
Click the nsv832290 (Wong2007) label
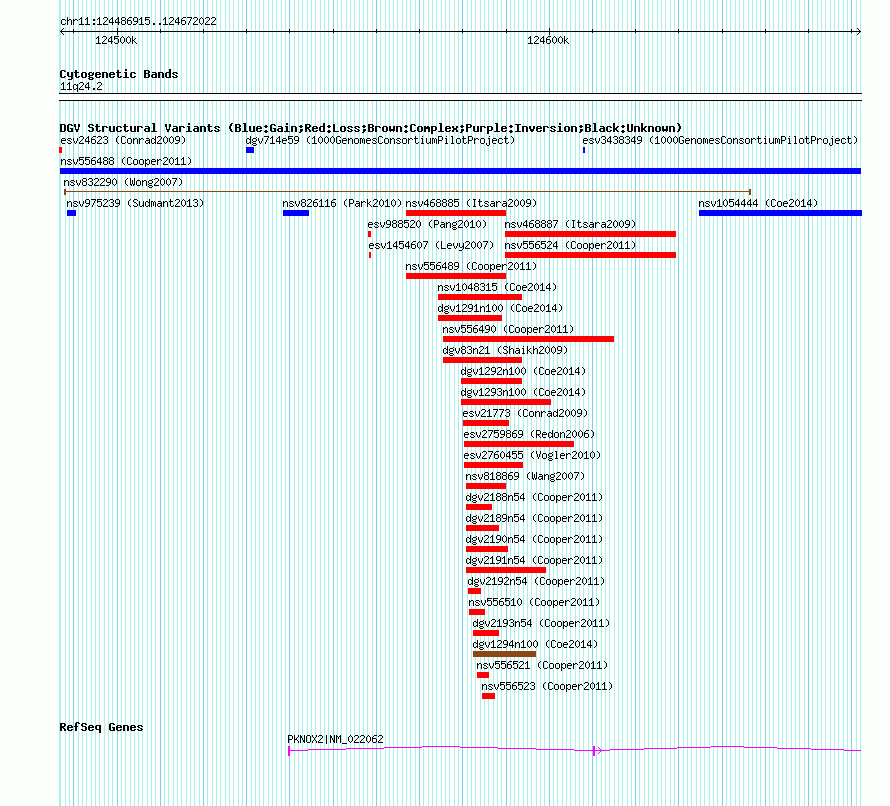click(x=123, y=182)
